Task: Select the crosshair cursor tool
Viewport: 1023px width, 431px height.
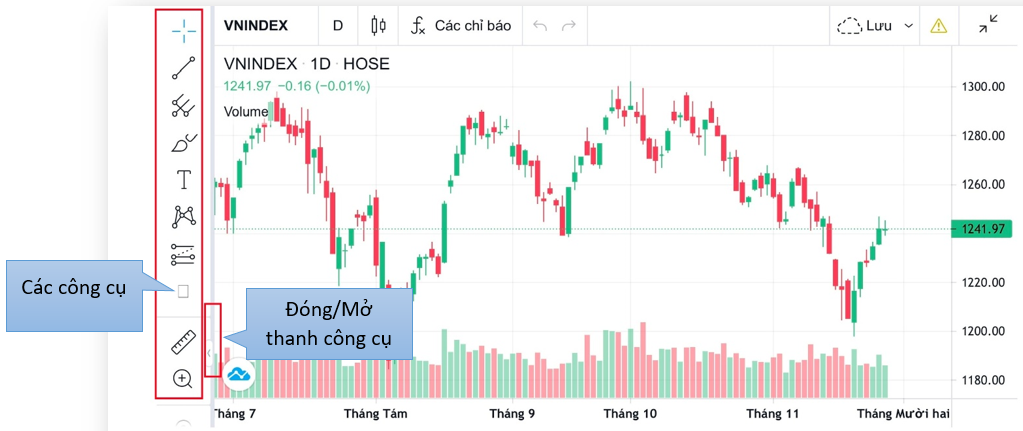Action: [x=183, y=30]
